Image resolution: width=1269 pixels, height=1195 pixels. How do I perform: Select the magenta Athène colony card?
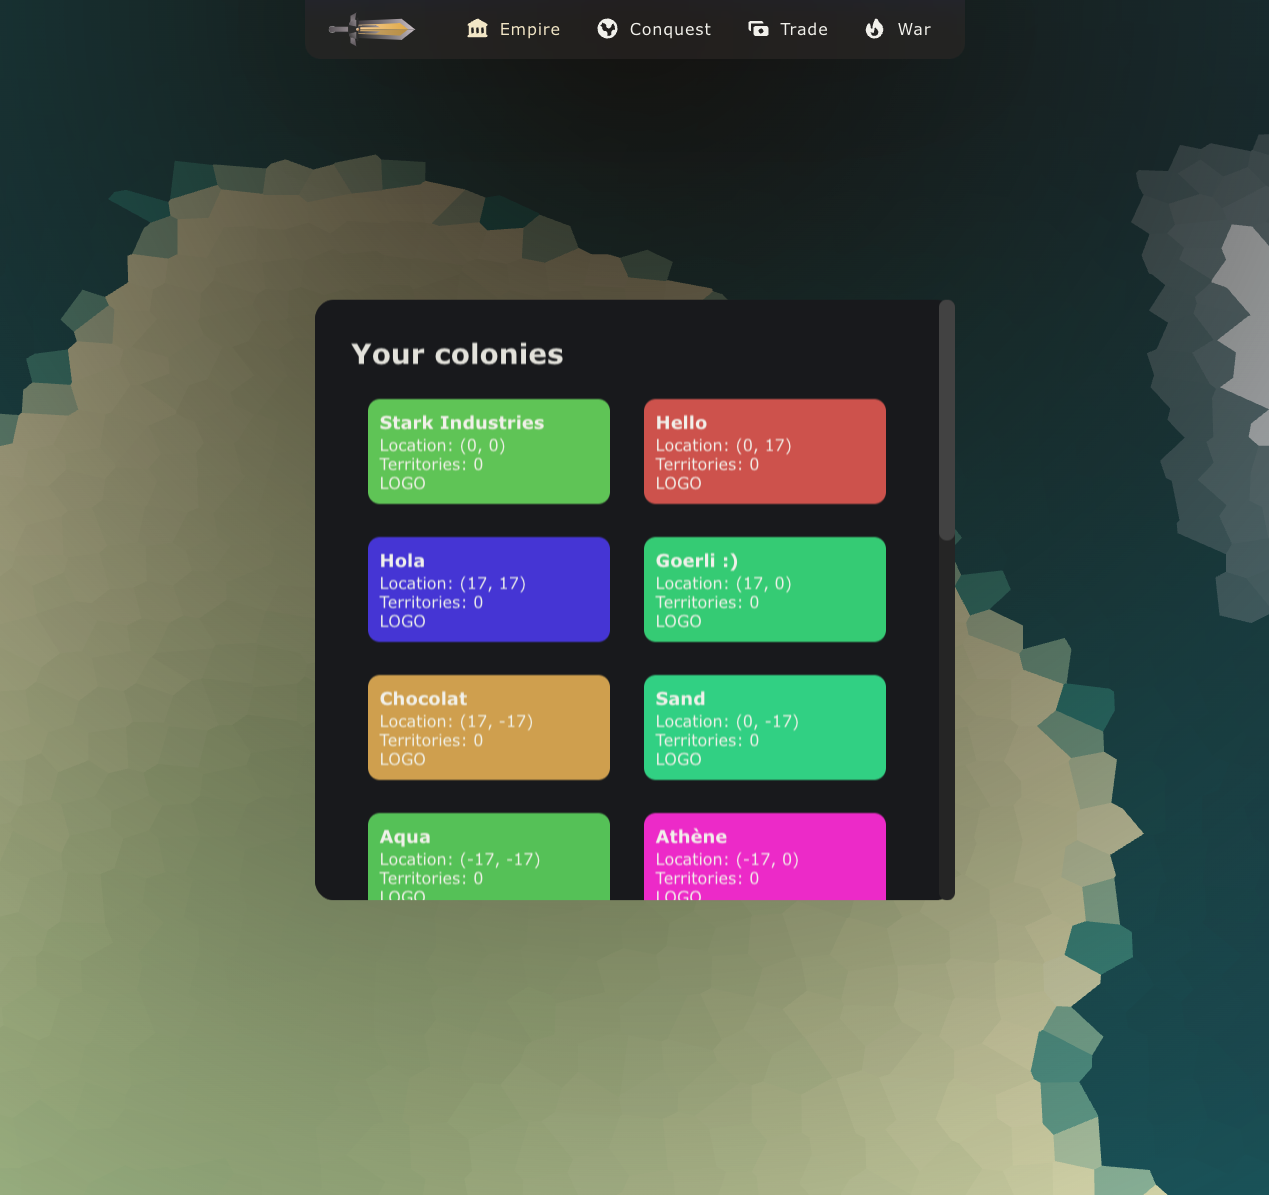765,857
